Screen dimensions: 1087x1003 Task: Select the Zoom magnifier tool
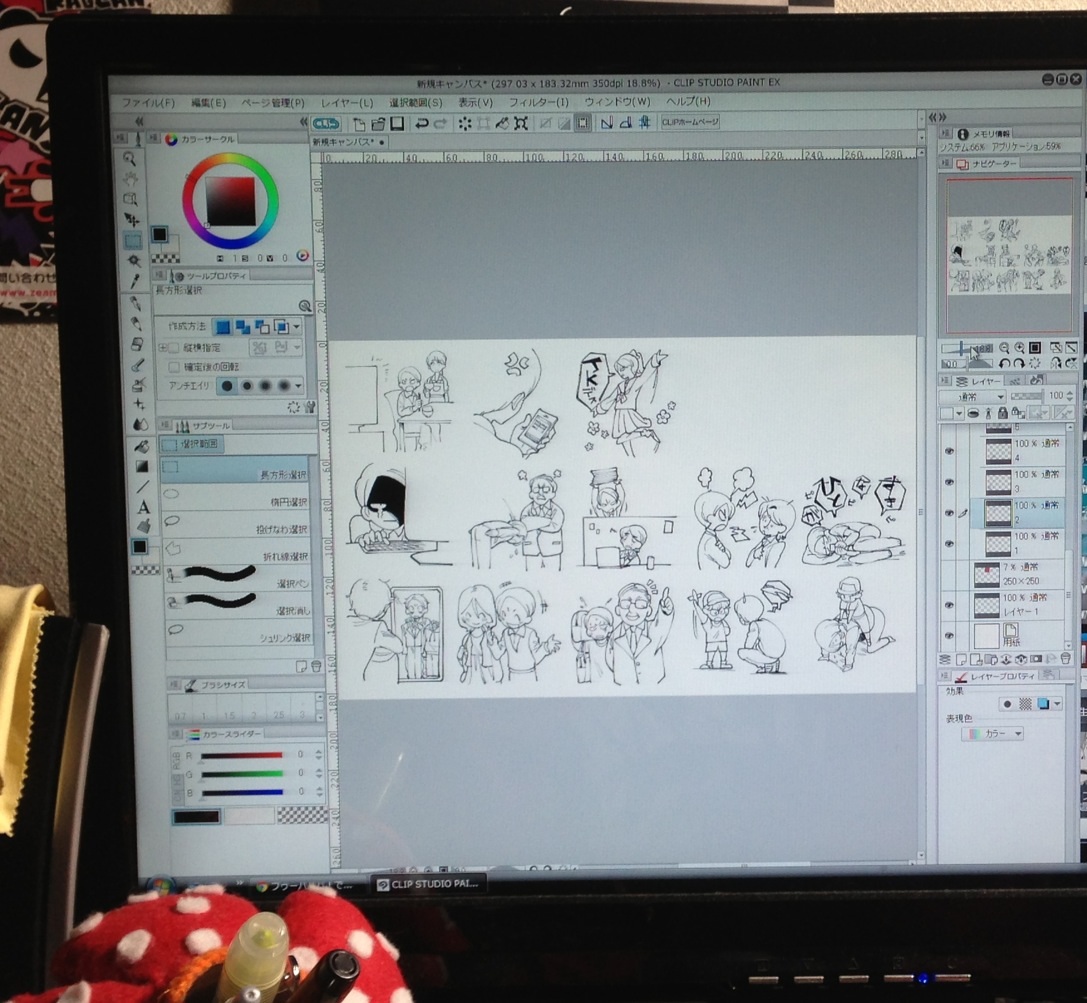(130, 159)
